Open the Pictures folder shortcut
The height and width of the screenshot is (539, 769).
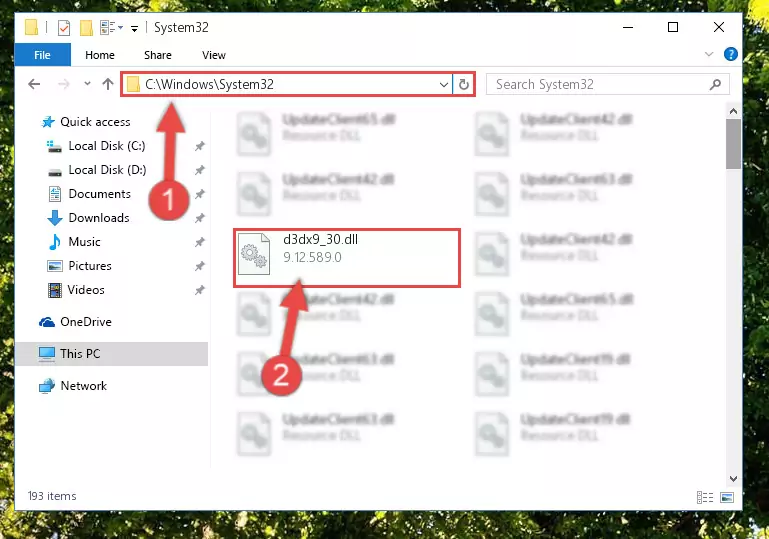coord(90,266)
